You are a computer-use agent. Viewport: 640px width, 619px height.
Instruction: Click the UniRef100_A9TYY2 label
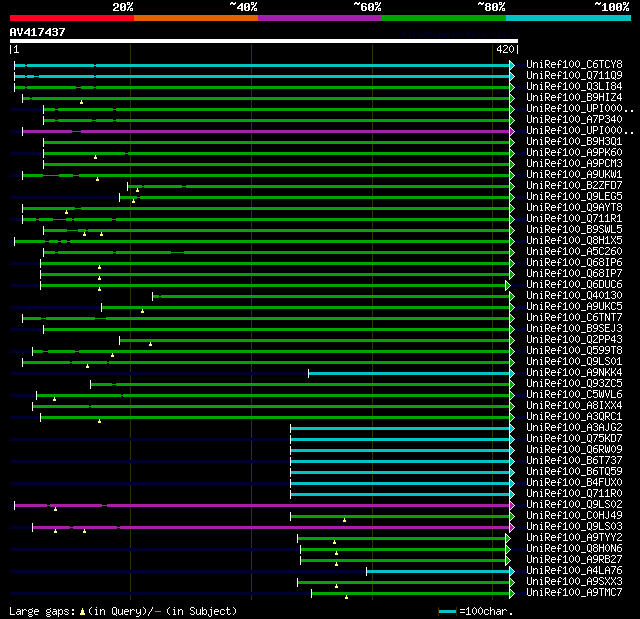pyautogui.click(x=574, y=538)
